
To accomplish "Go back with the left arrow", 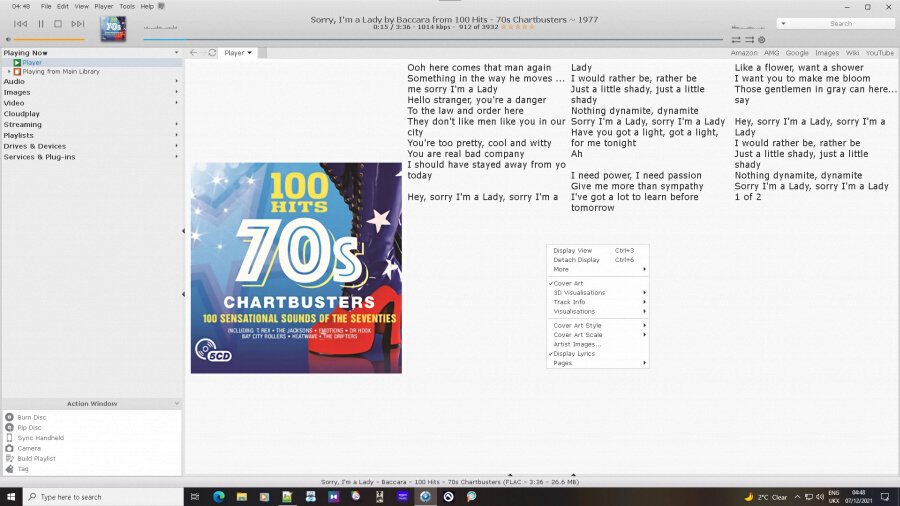I will point(193,53).
